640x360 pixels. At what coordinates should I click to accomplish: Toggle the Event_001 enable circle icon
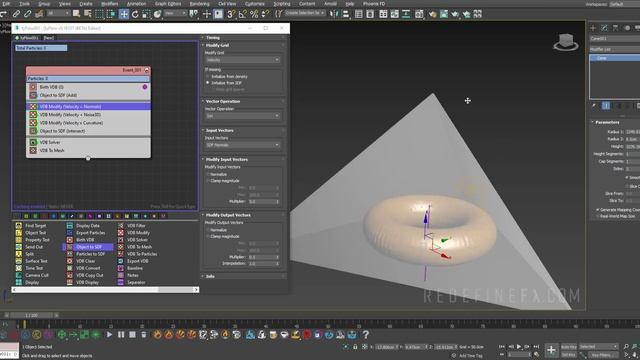(147, 70)
